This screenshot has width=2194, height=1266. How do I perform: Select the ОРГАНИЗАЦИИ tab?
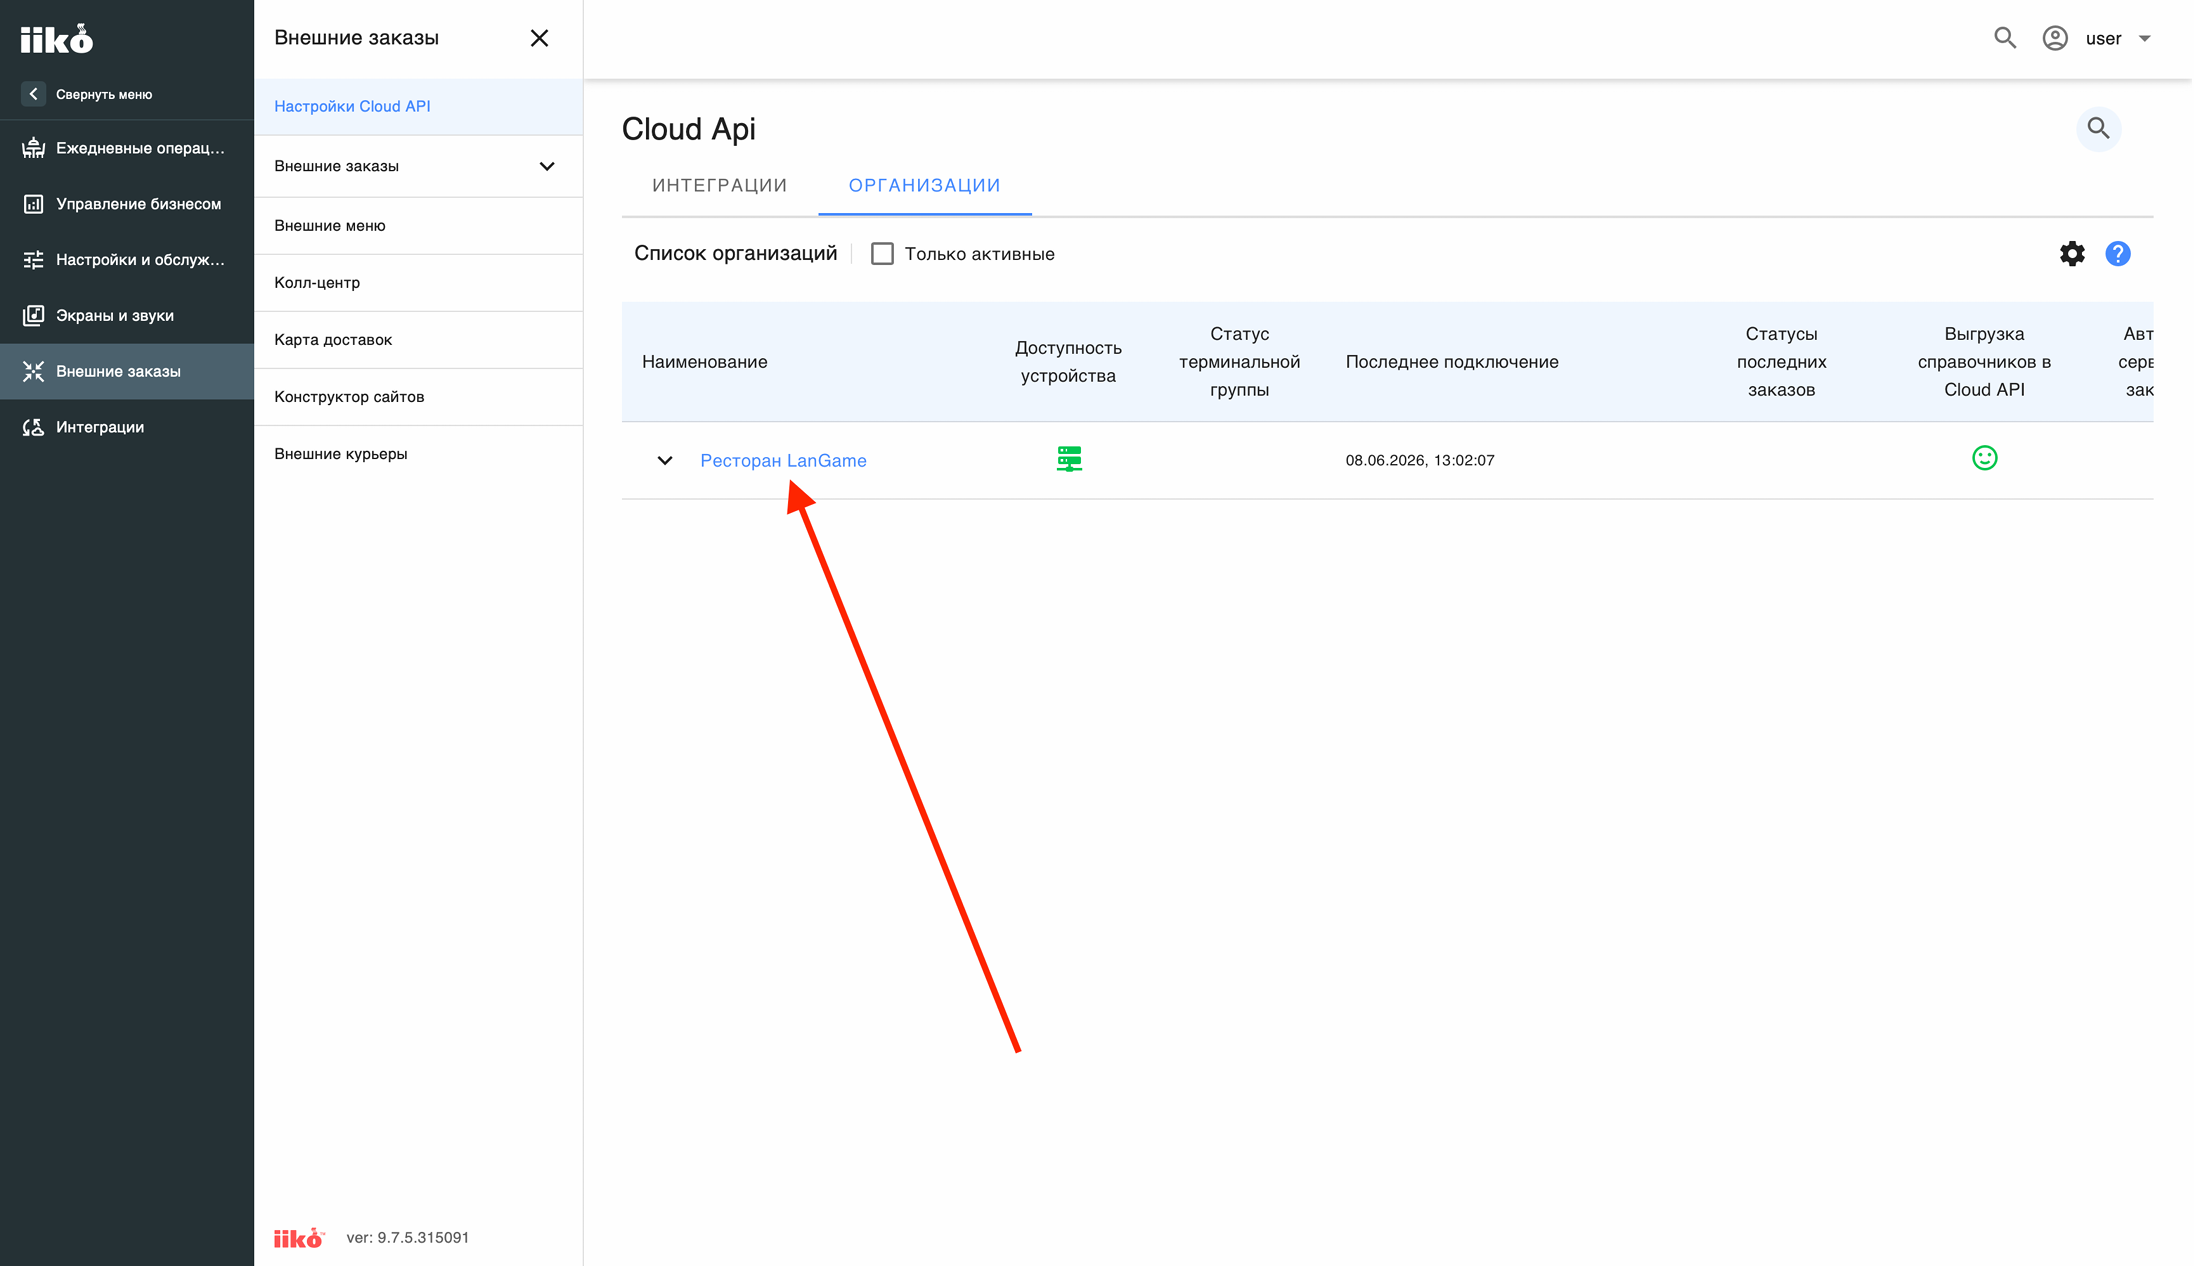point(924,186)
